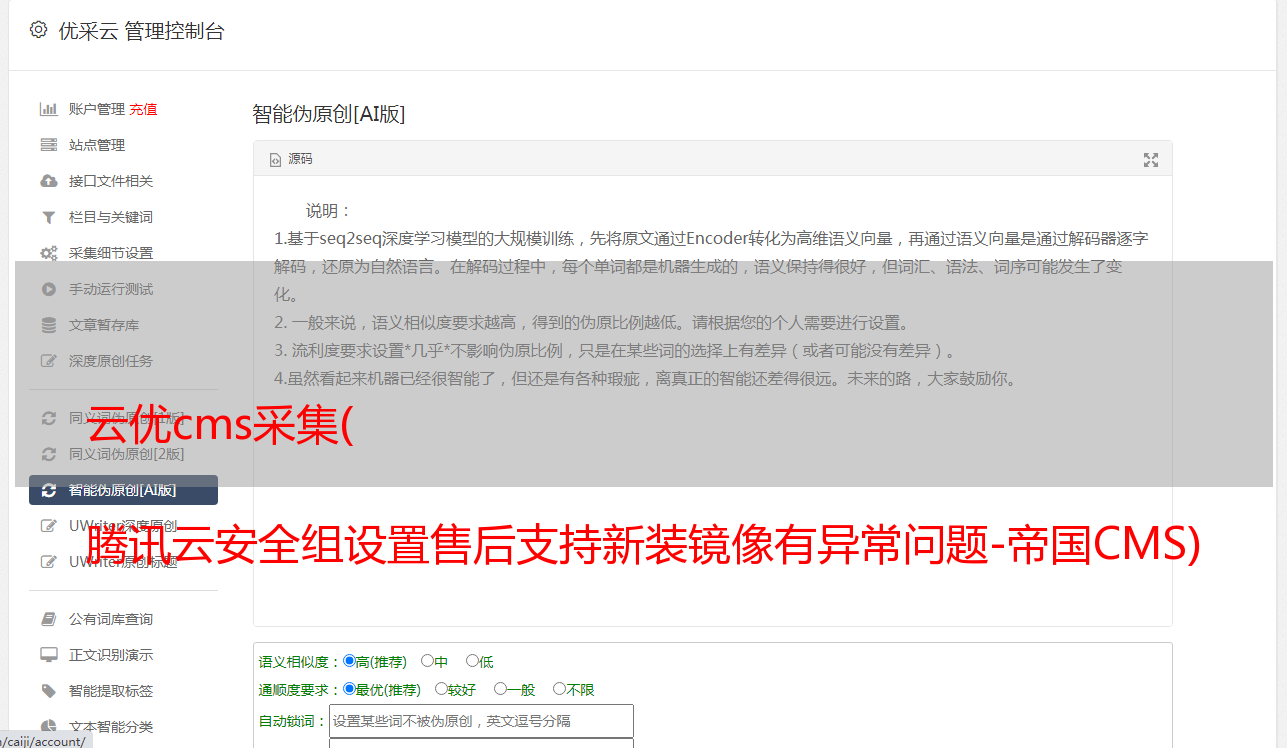
Task: Toggle fullscreen icon in editor toolbar
Action: pos(1151,160)
